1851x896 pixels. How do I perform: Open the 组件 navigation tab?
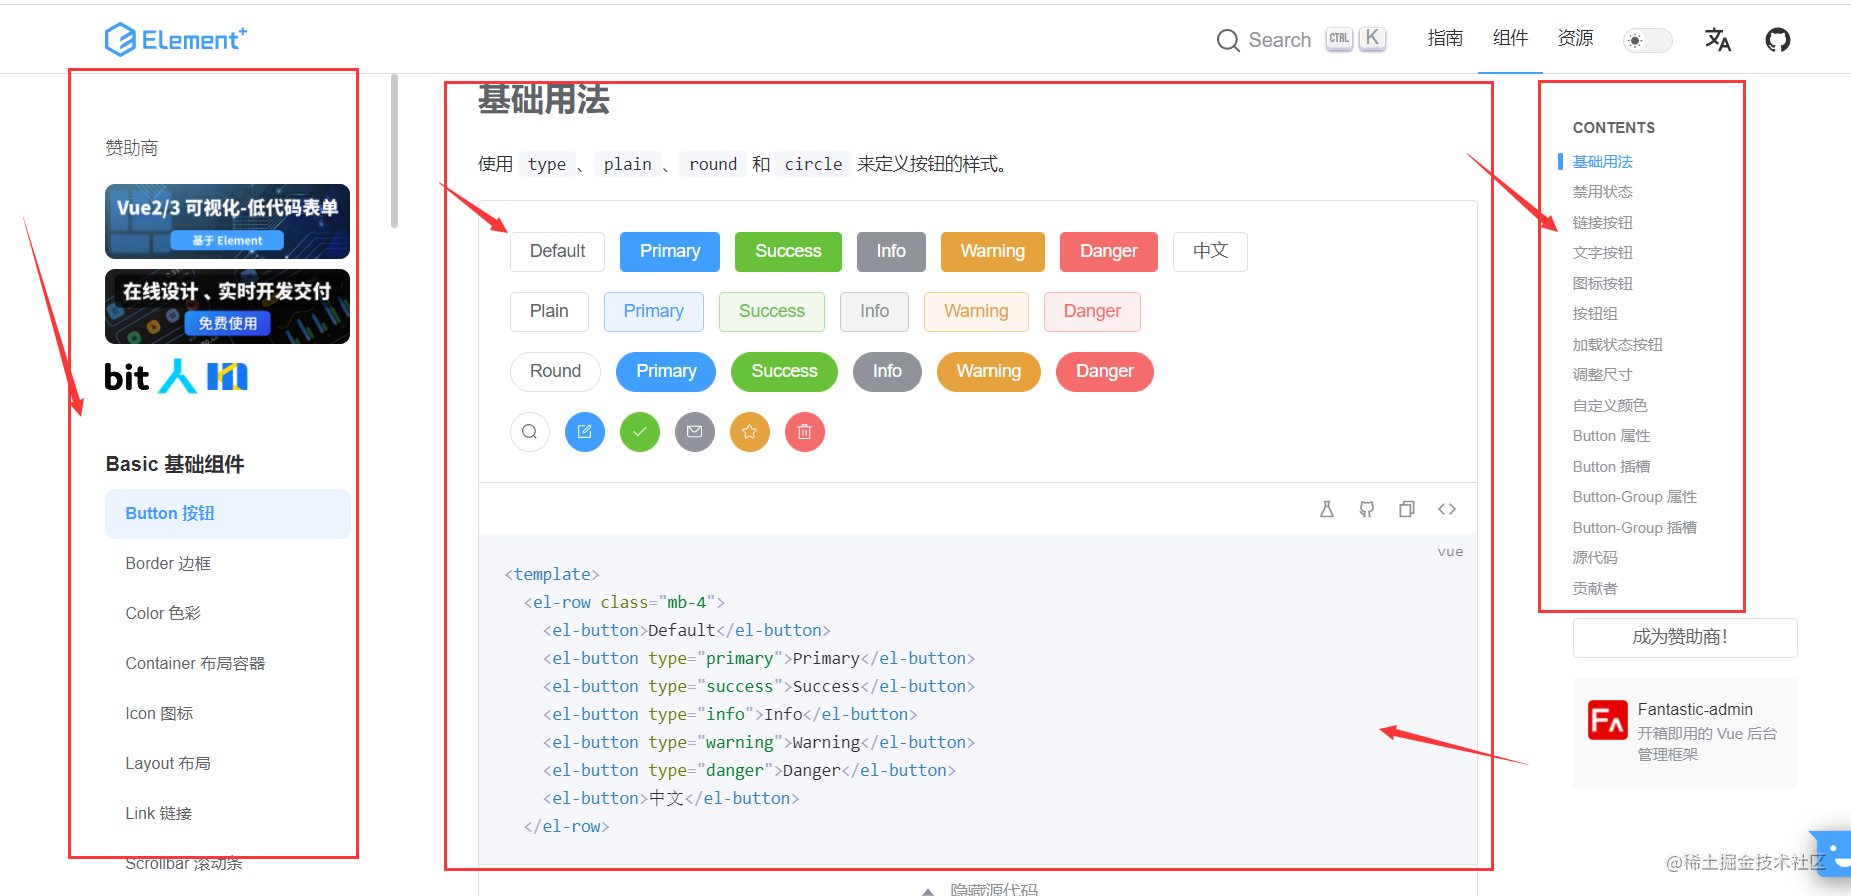1510,38
